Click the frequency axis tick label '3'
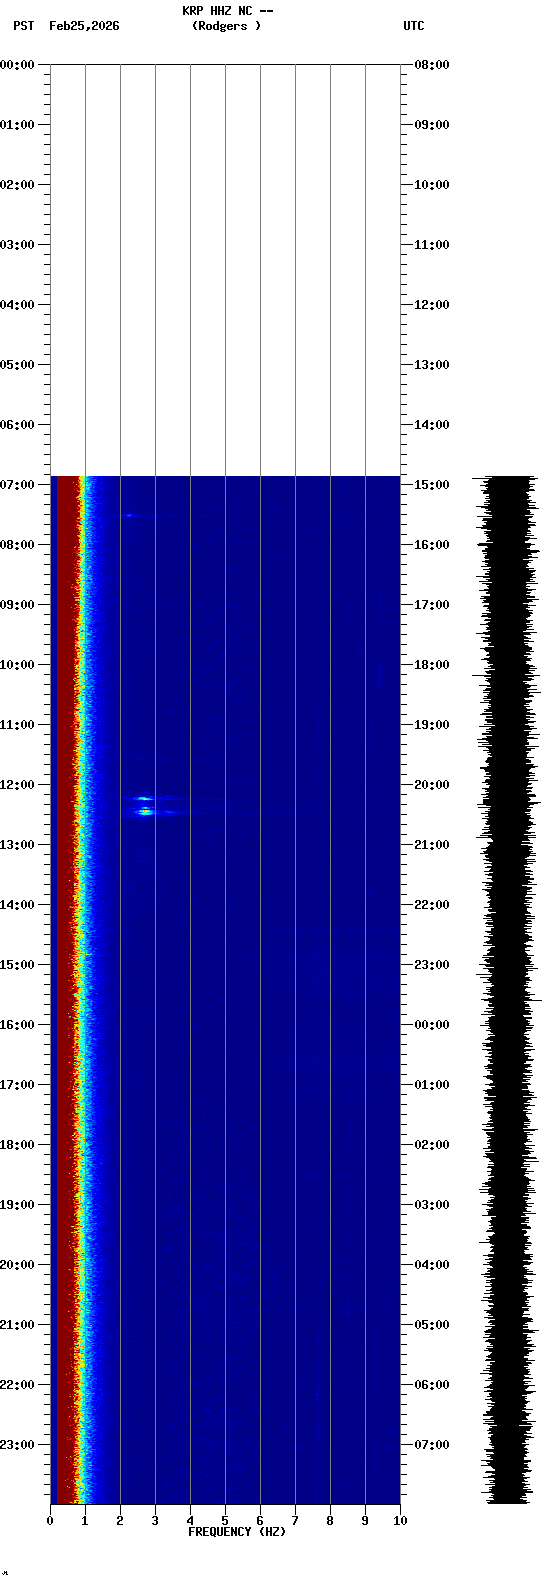 [x=155, y=1521]
